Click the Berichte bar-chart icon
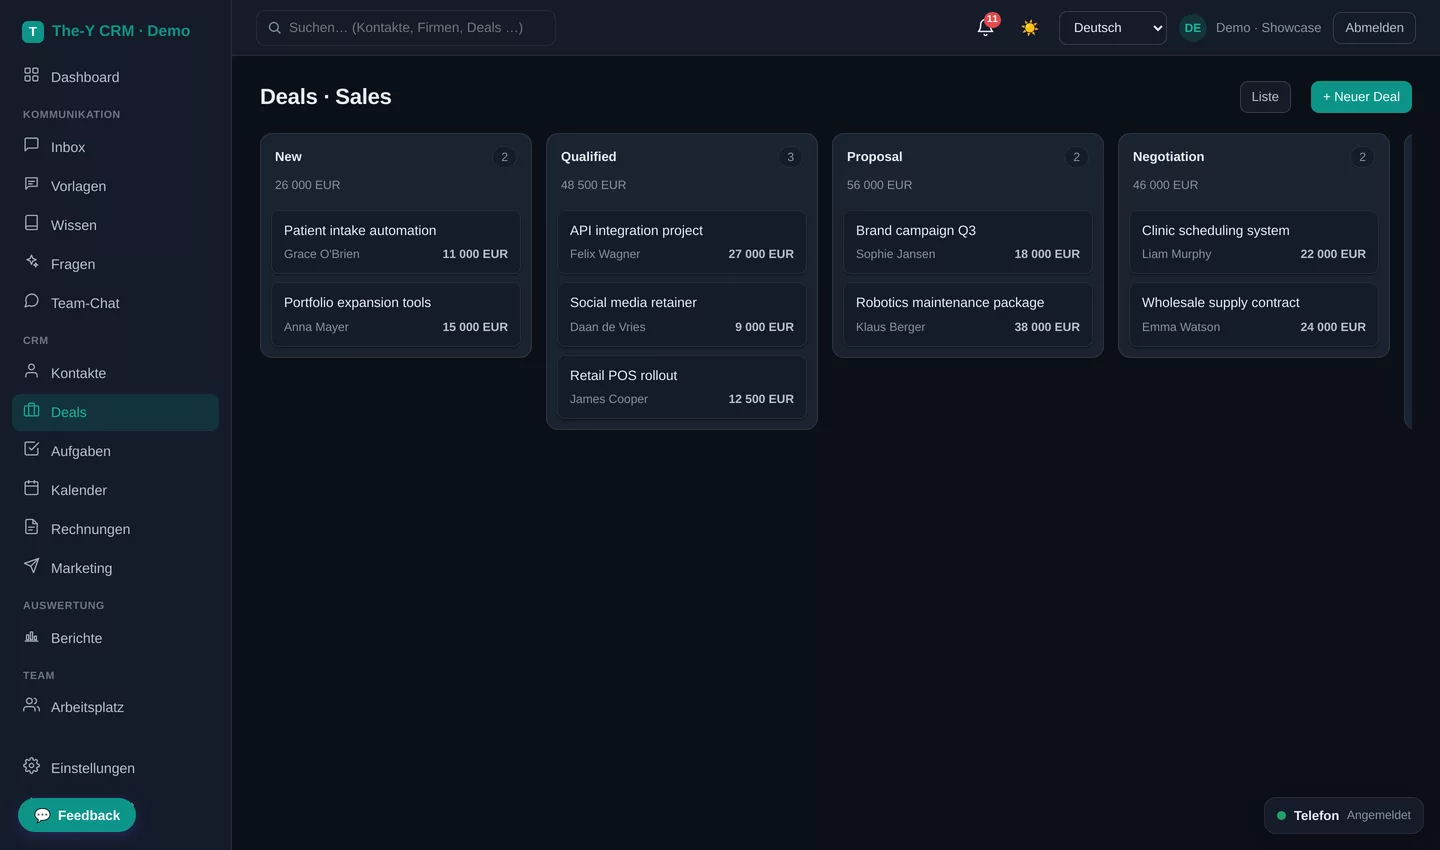 32,636
